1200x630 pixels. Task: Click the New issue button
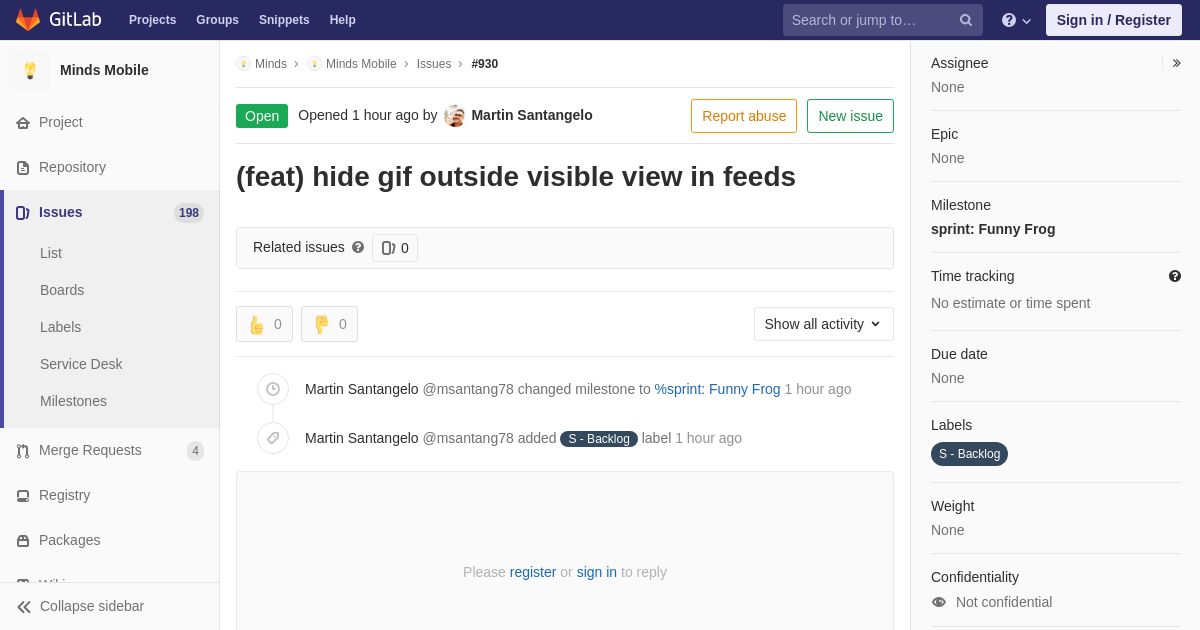[850, 116]
